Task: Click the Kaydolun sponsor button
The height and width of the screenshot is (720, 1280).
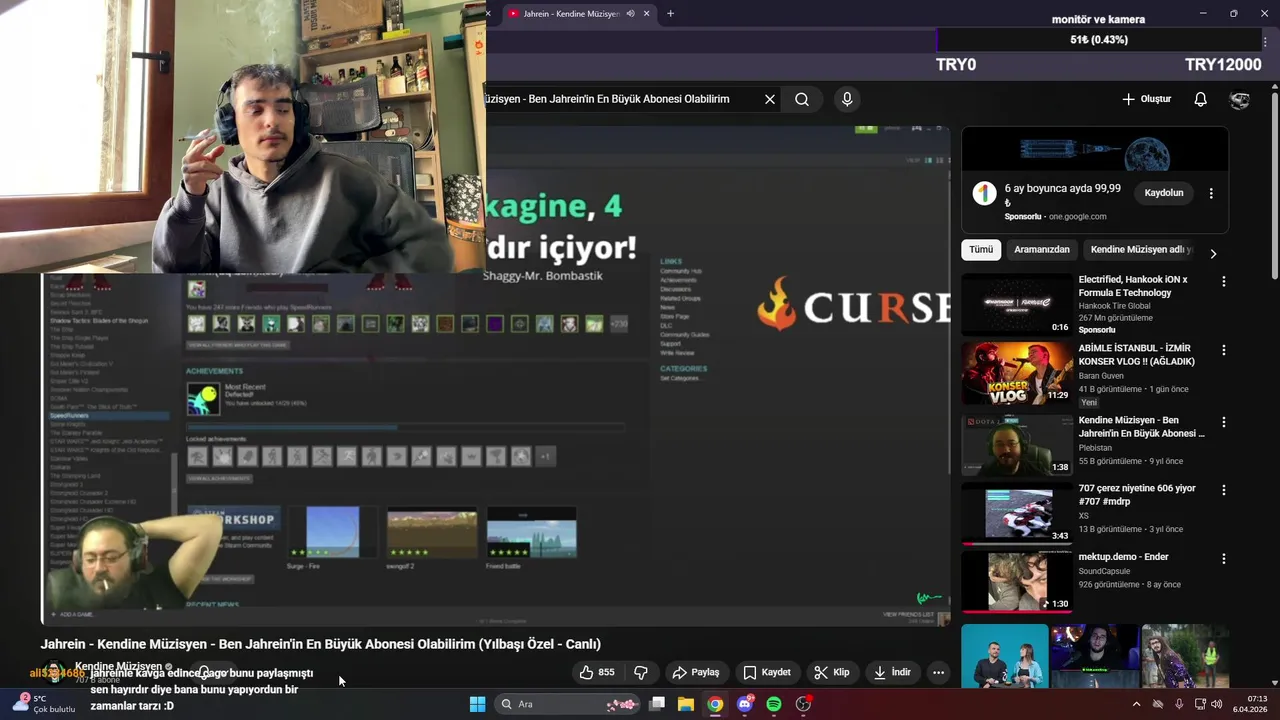Action: tap(1164, 192)
